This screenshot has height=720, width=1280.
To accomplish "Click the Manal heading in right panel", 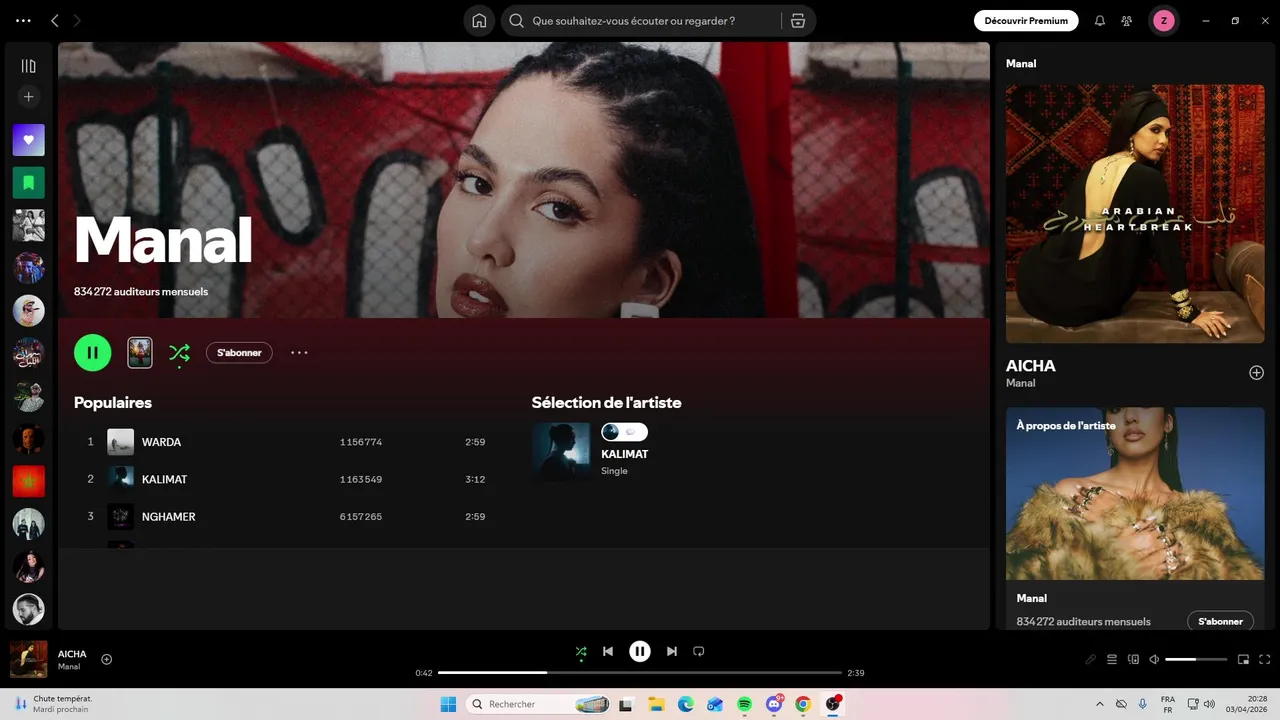I will [x=1021, y=63].
